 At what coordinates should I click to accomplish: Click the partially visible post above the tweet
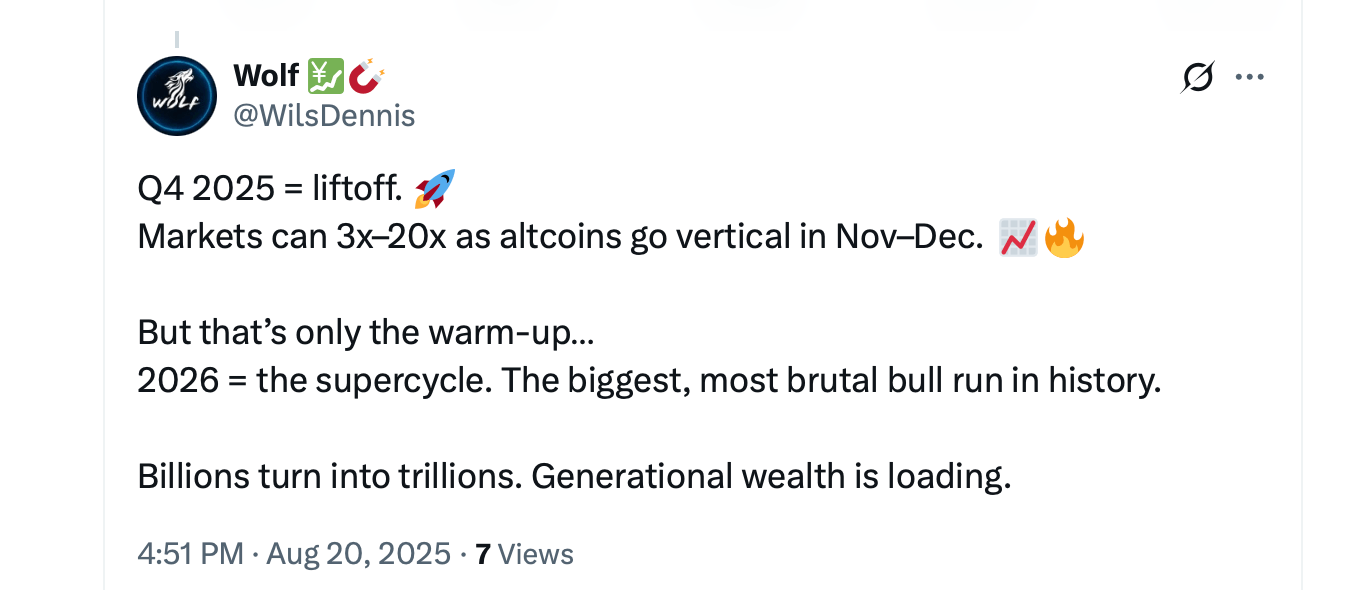tap(675, 12)
